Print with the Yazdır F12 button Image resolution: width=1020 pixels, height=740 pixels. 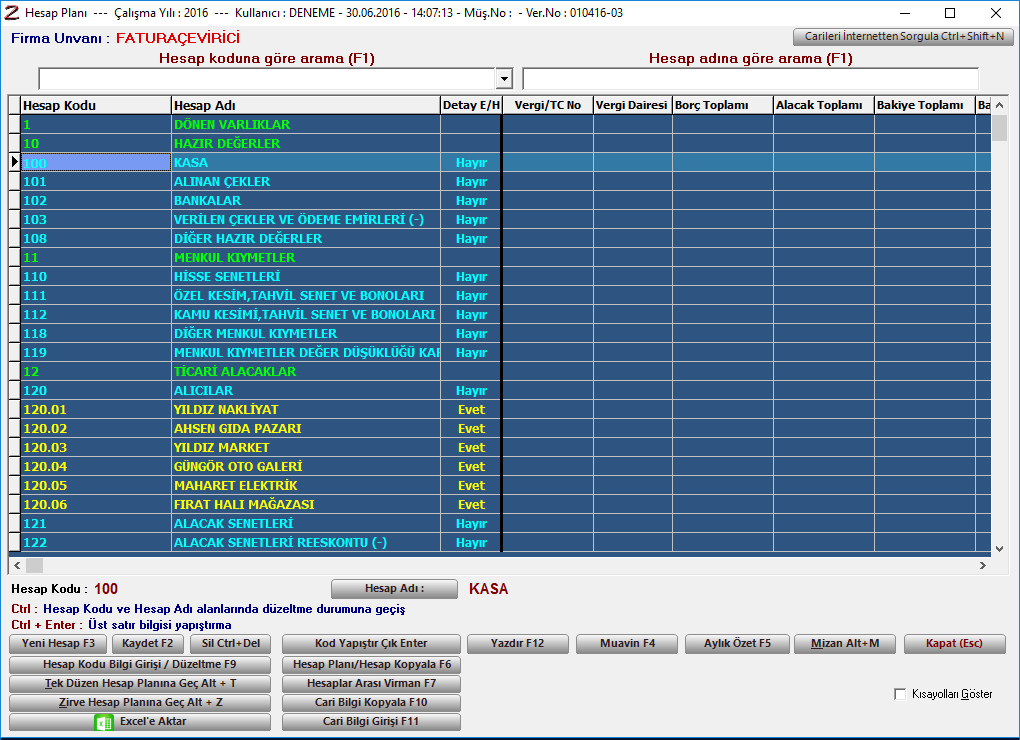(x=518, y=644)
